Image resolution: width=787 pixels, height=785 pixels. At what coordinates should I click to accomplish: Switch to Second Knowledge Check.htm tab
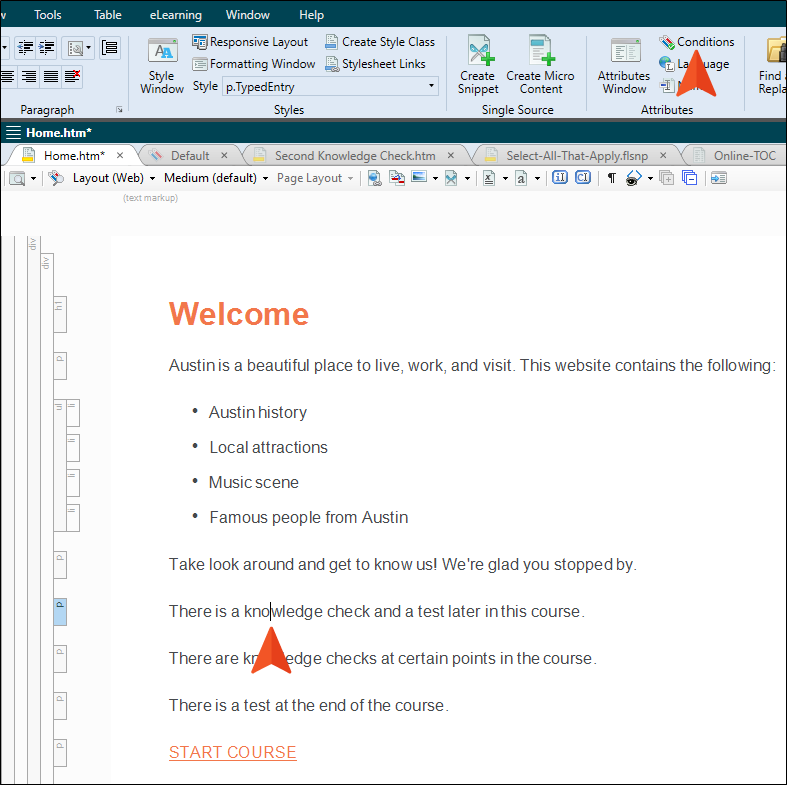tap(355, 155)
